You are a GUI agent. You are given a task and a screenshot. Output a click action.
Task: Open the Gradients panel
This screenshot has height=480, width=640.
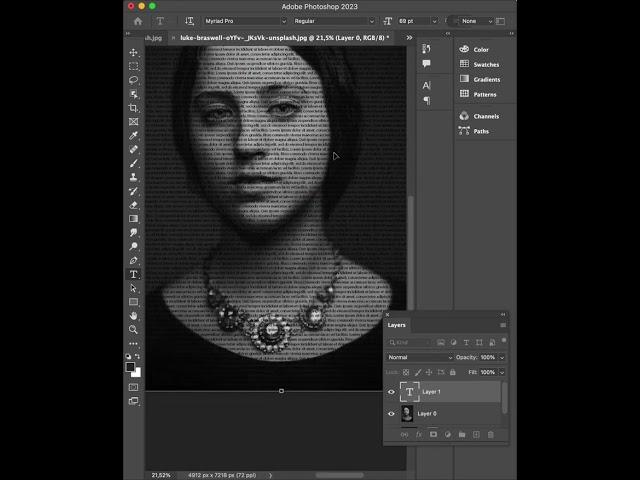(x=480, y=80)
